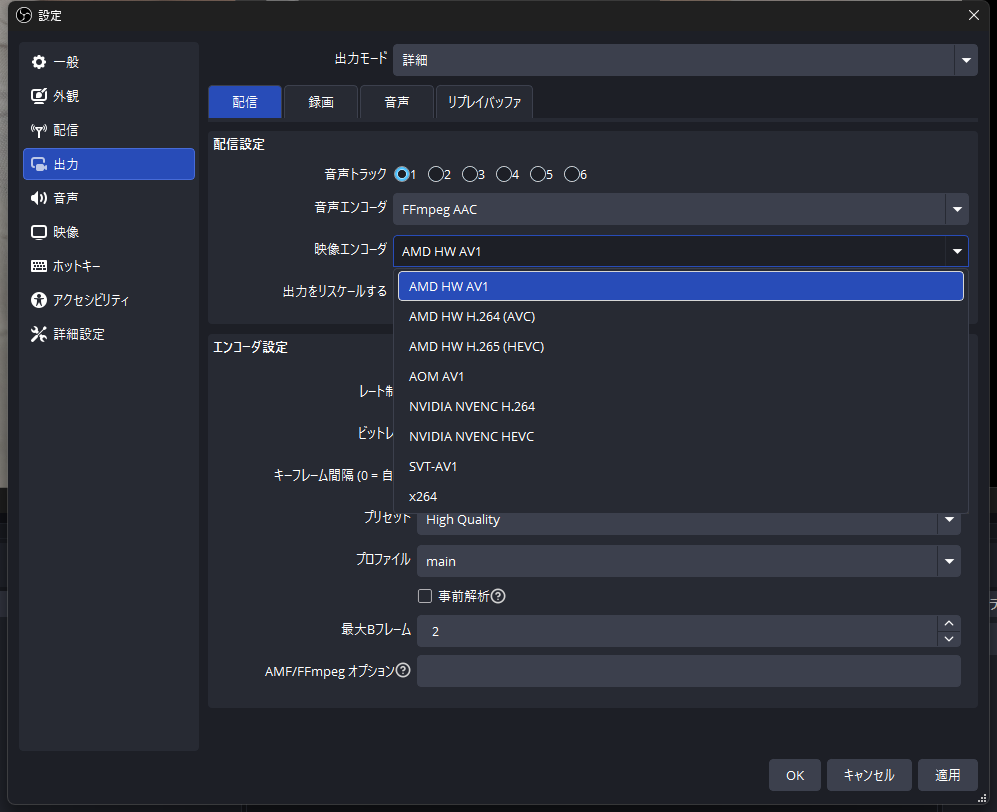
Task: Click the 映像 monitor icon in sidebar
Action: tap(39, 232)
